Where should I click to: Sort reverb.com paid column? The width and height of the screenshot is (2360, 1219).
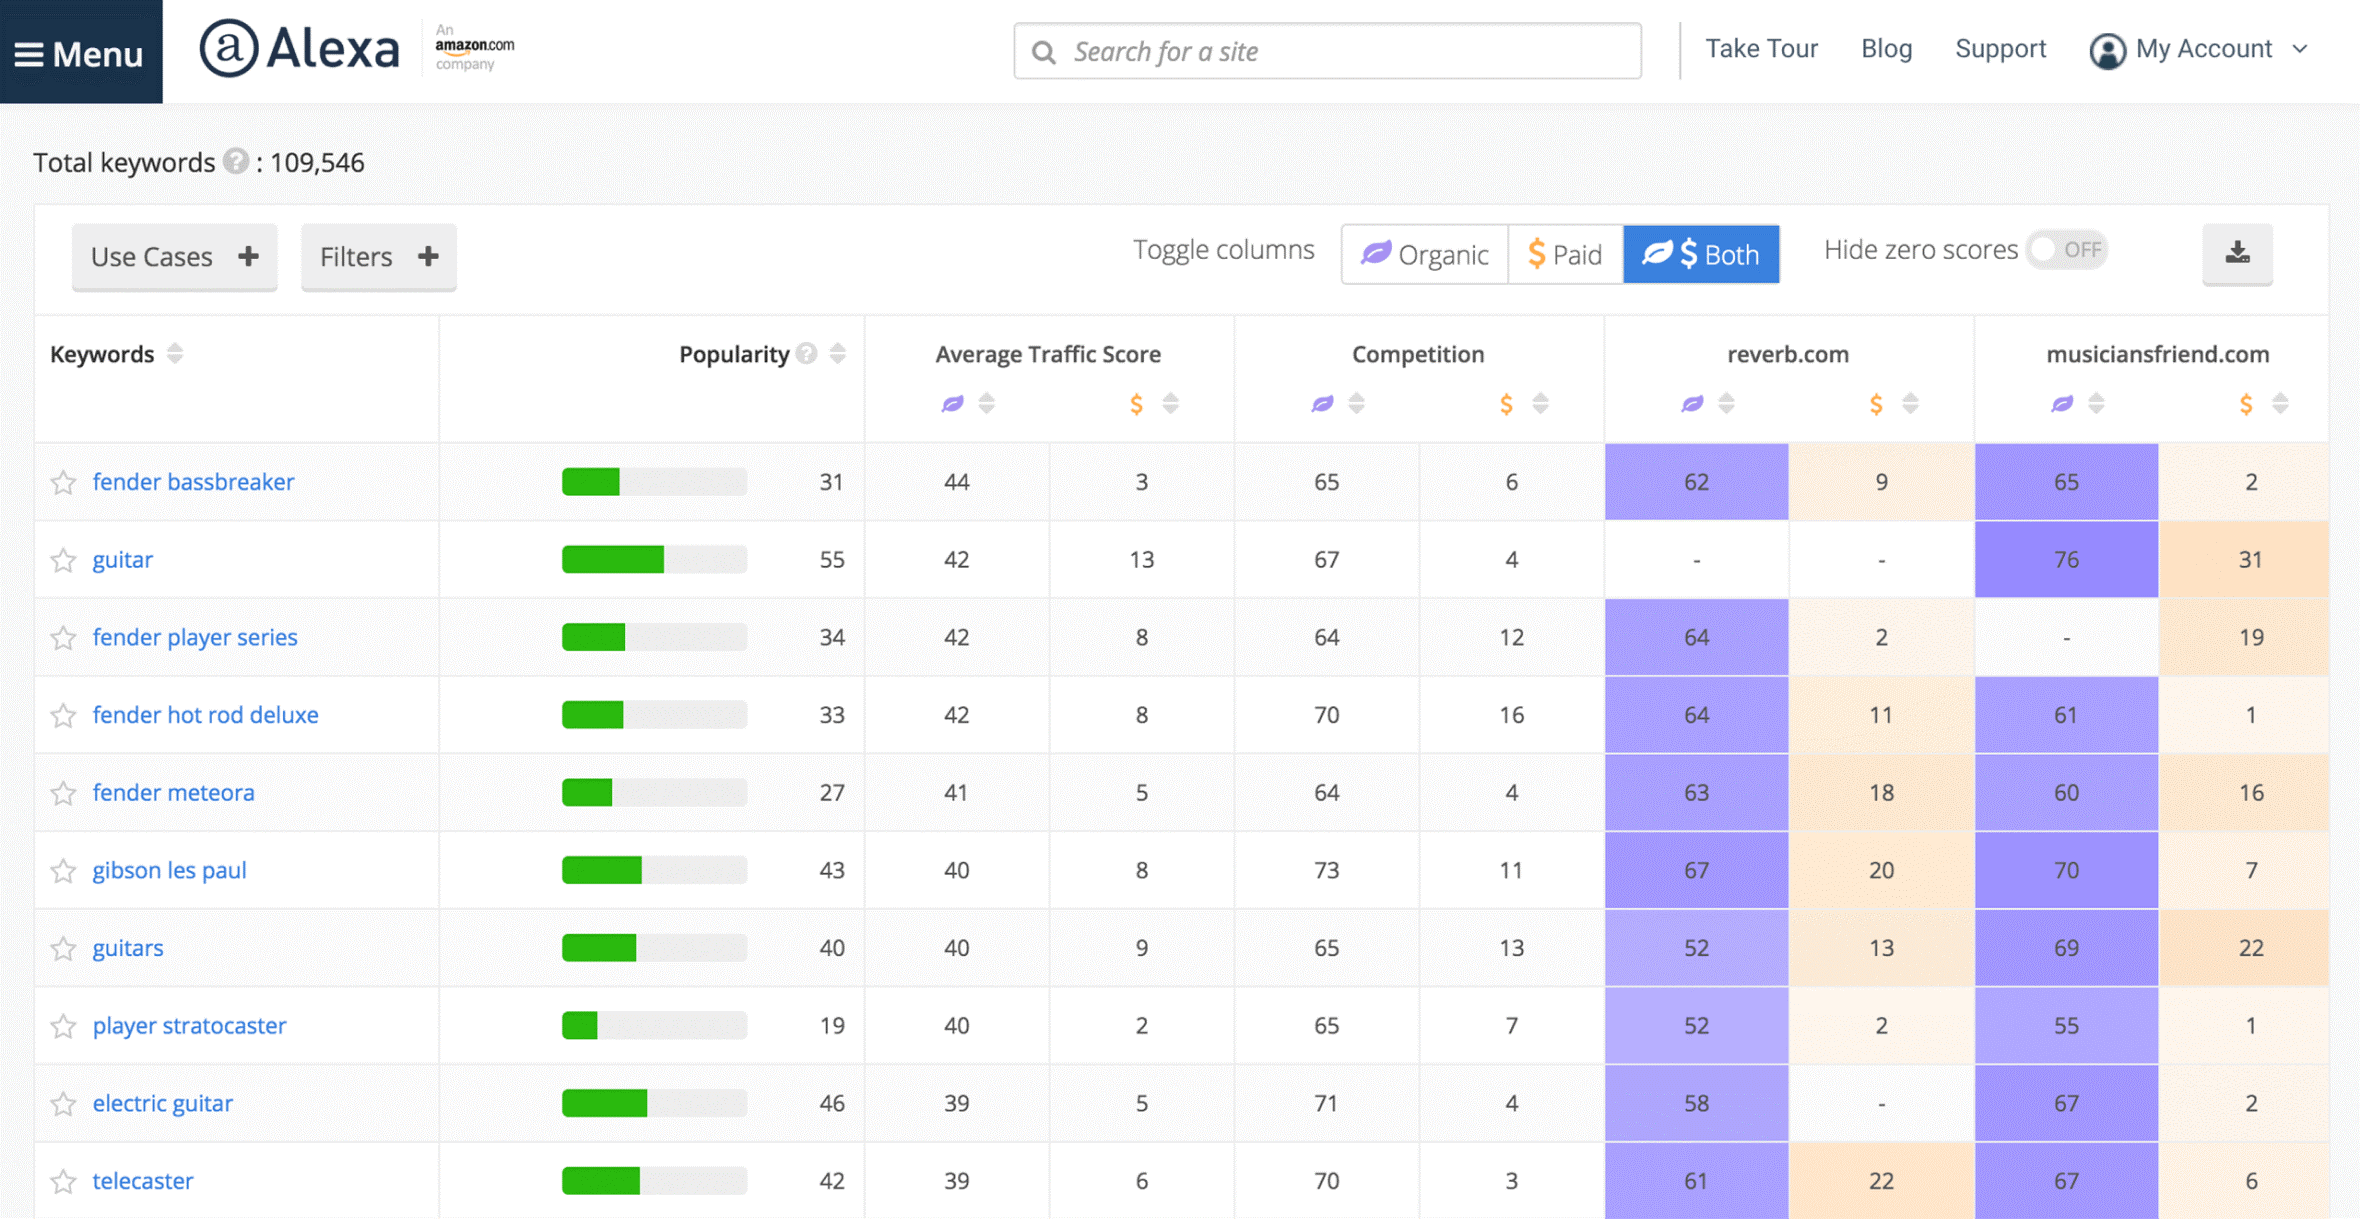(x=1911, y=403)
